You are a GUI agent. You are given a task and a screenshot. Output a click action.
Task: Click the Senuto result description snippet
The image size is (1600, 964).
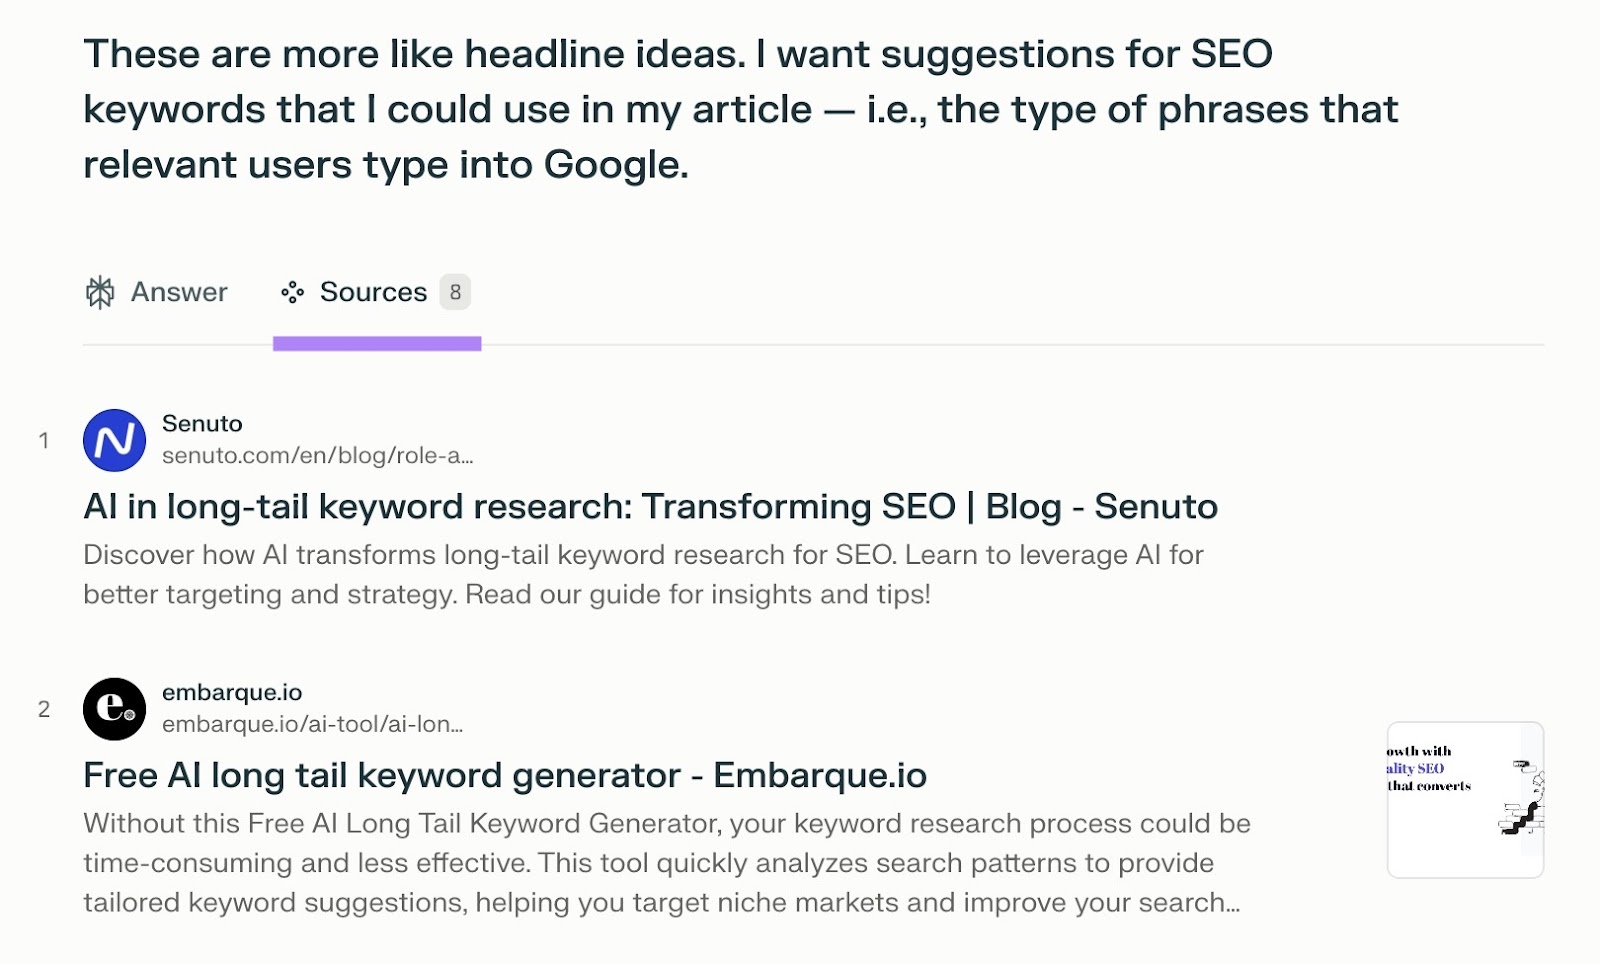coord(643,575)
